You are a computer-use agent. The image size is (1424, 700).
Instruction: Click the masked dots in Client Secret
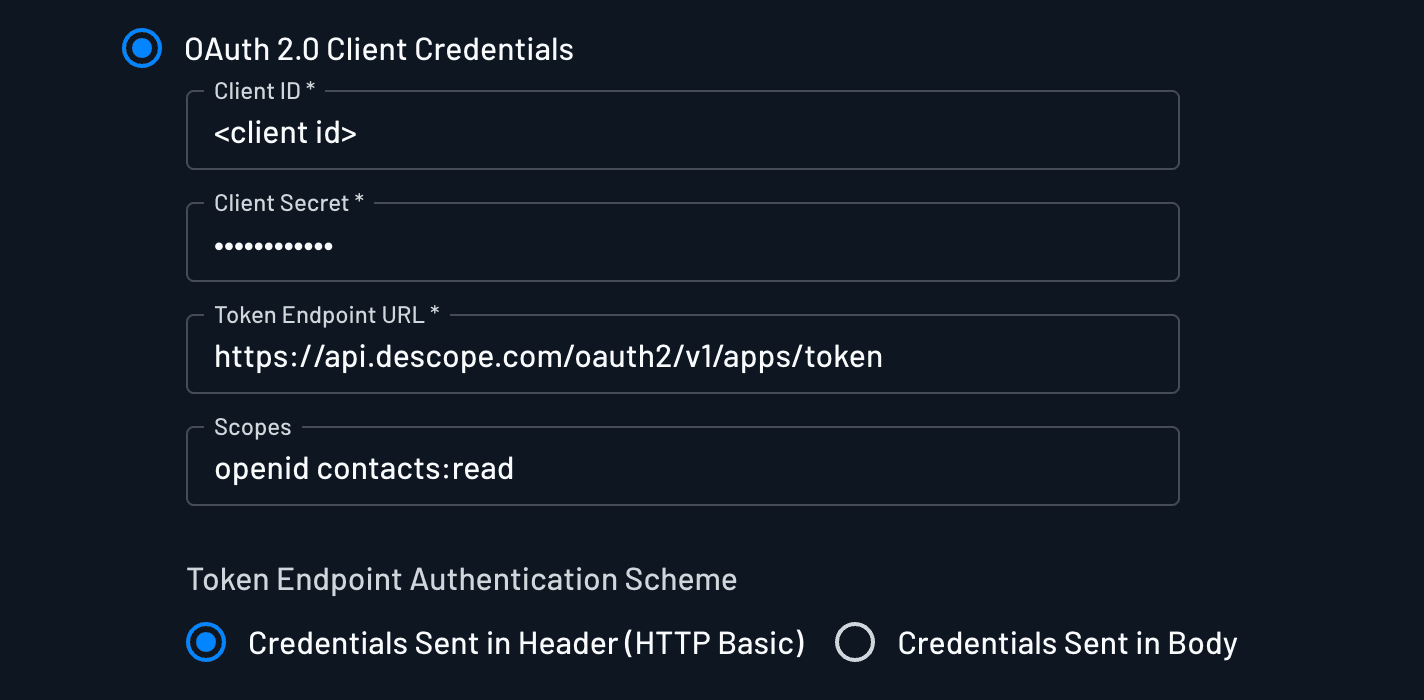click(x=273, y=244)
